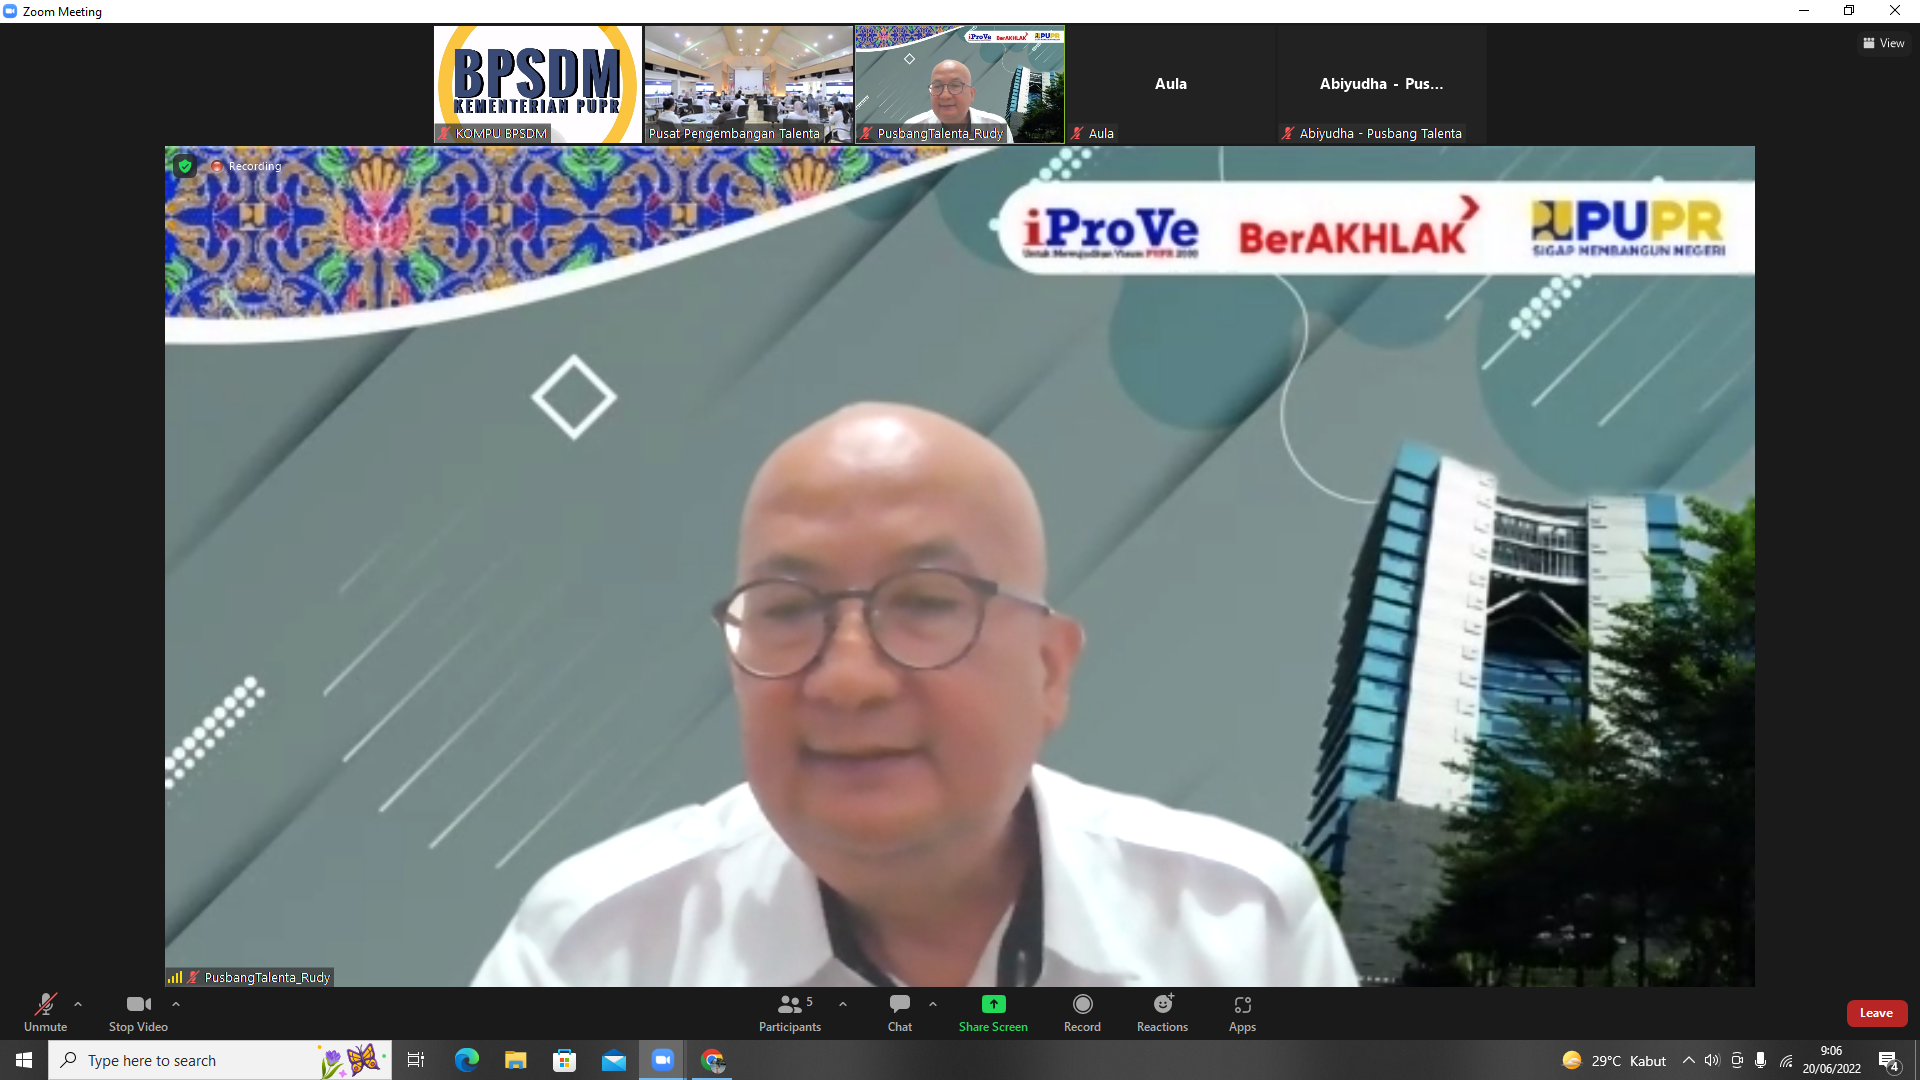
Task: Click the Zoom Meeting title bar icon
Action: (10, 11)
